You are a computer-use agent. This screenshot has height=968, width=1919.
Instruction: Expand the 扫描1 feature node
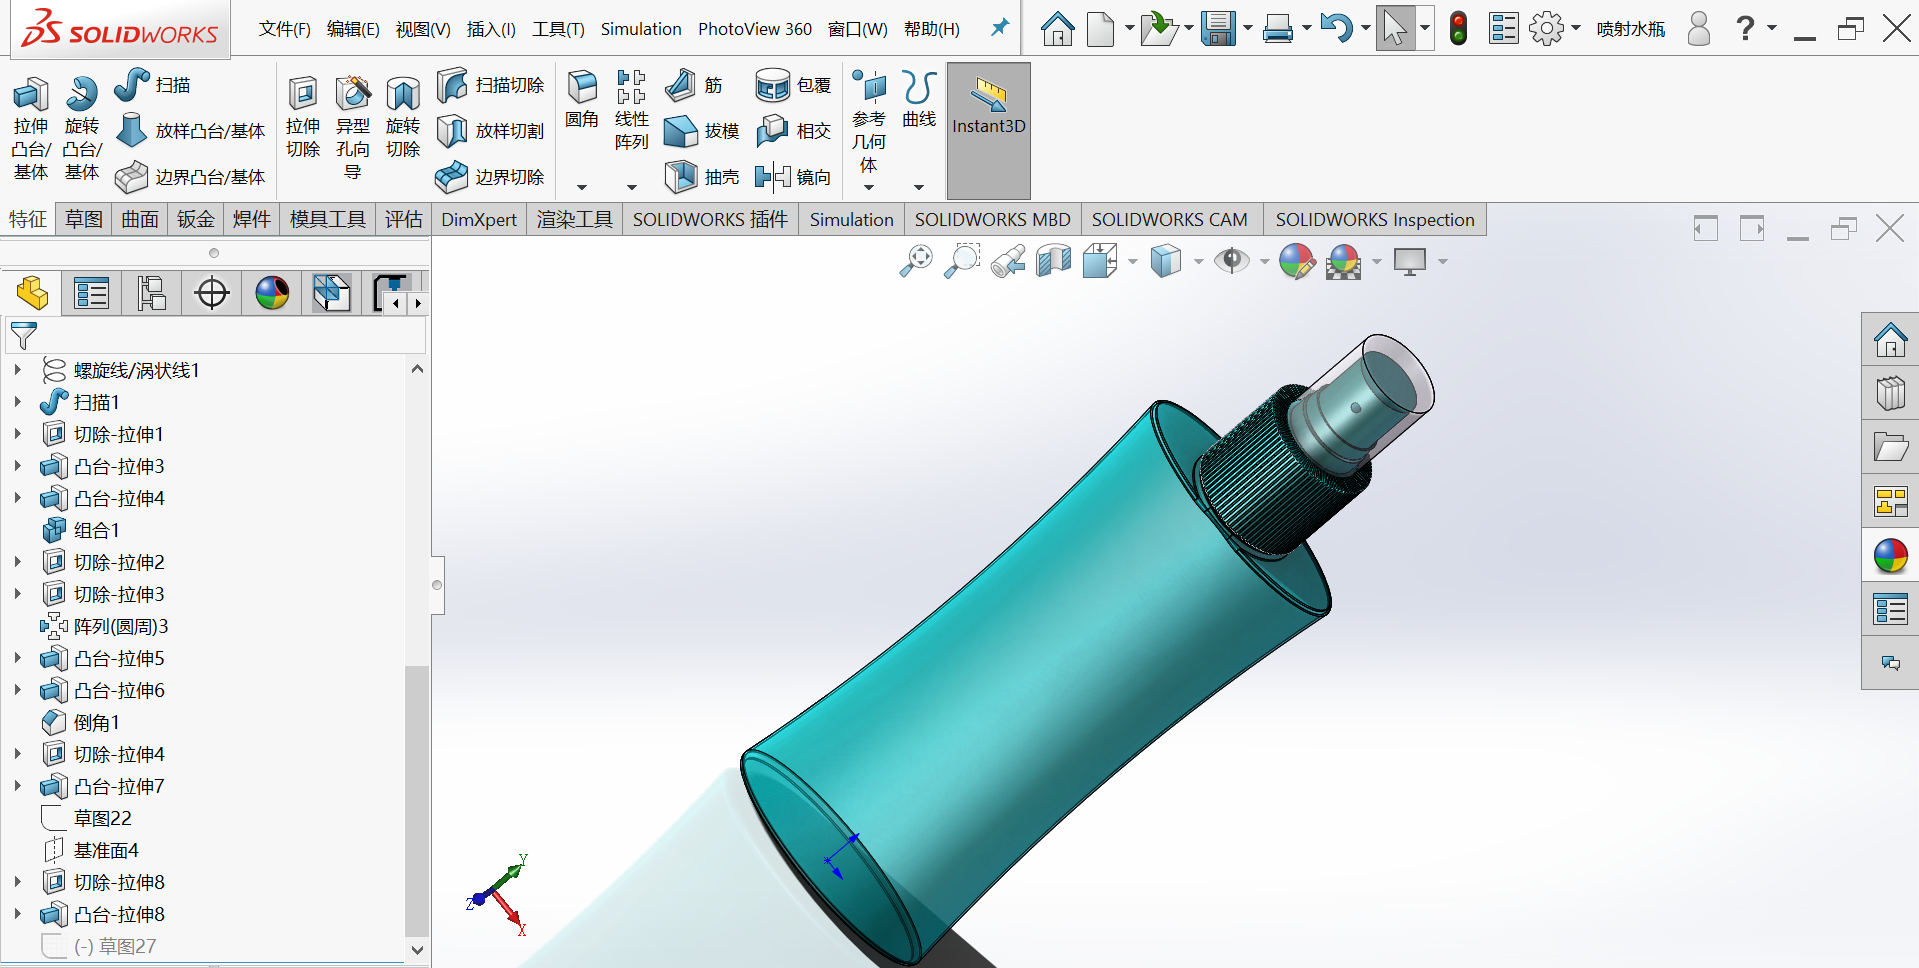point(17,402)
